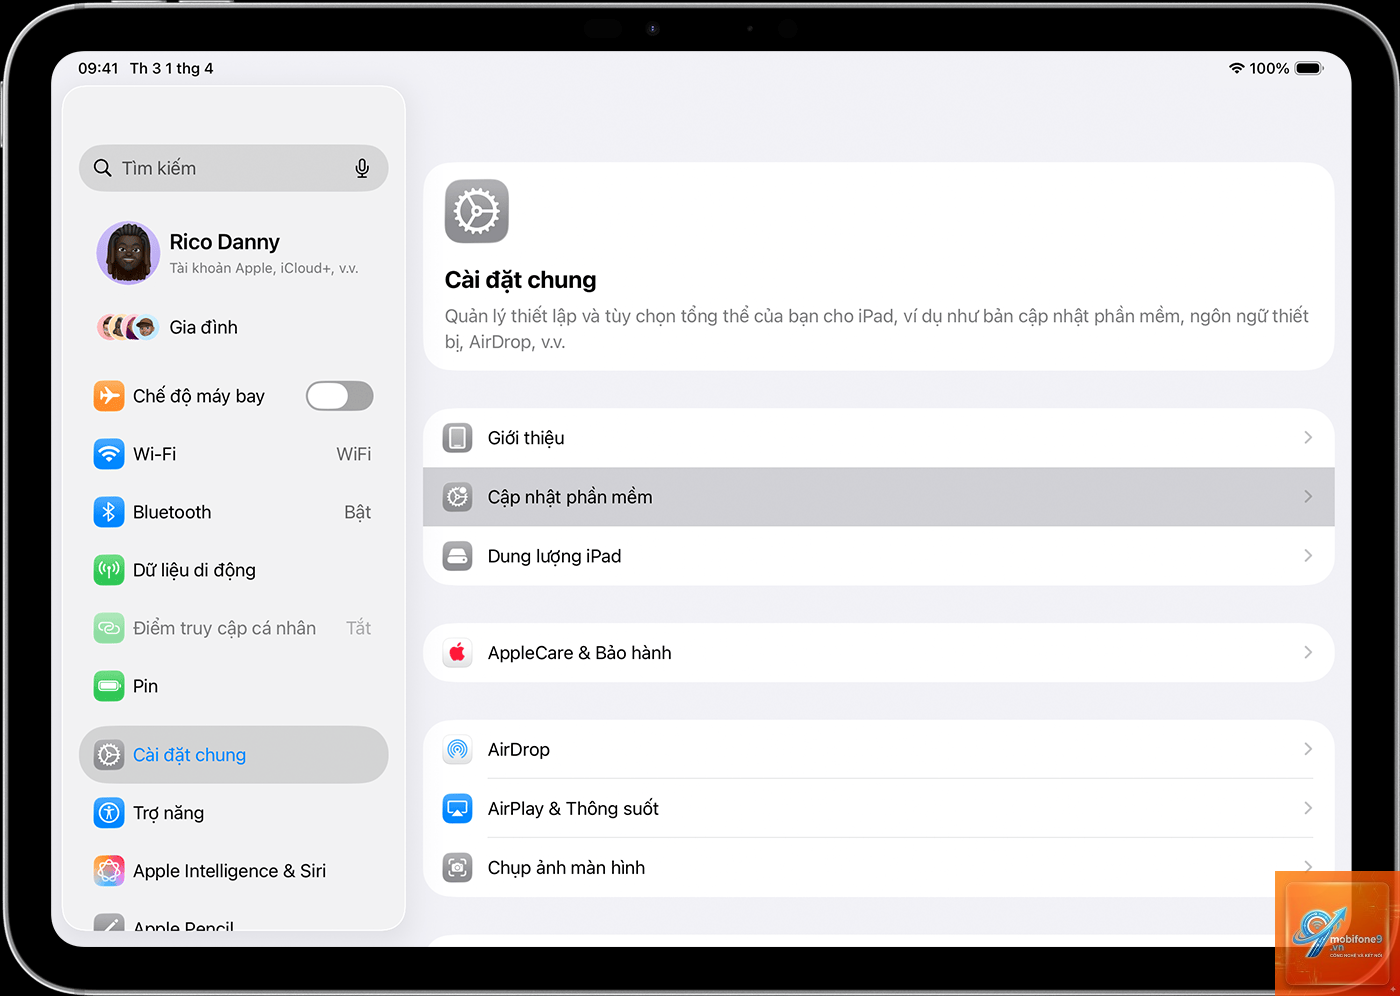Click the Dữ liệu di động antenna icon

[109, 570]
